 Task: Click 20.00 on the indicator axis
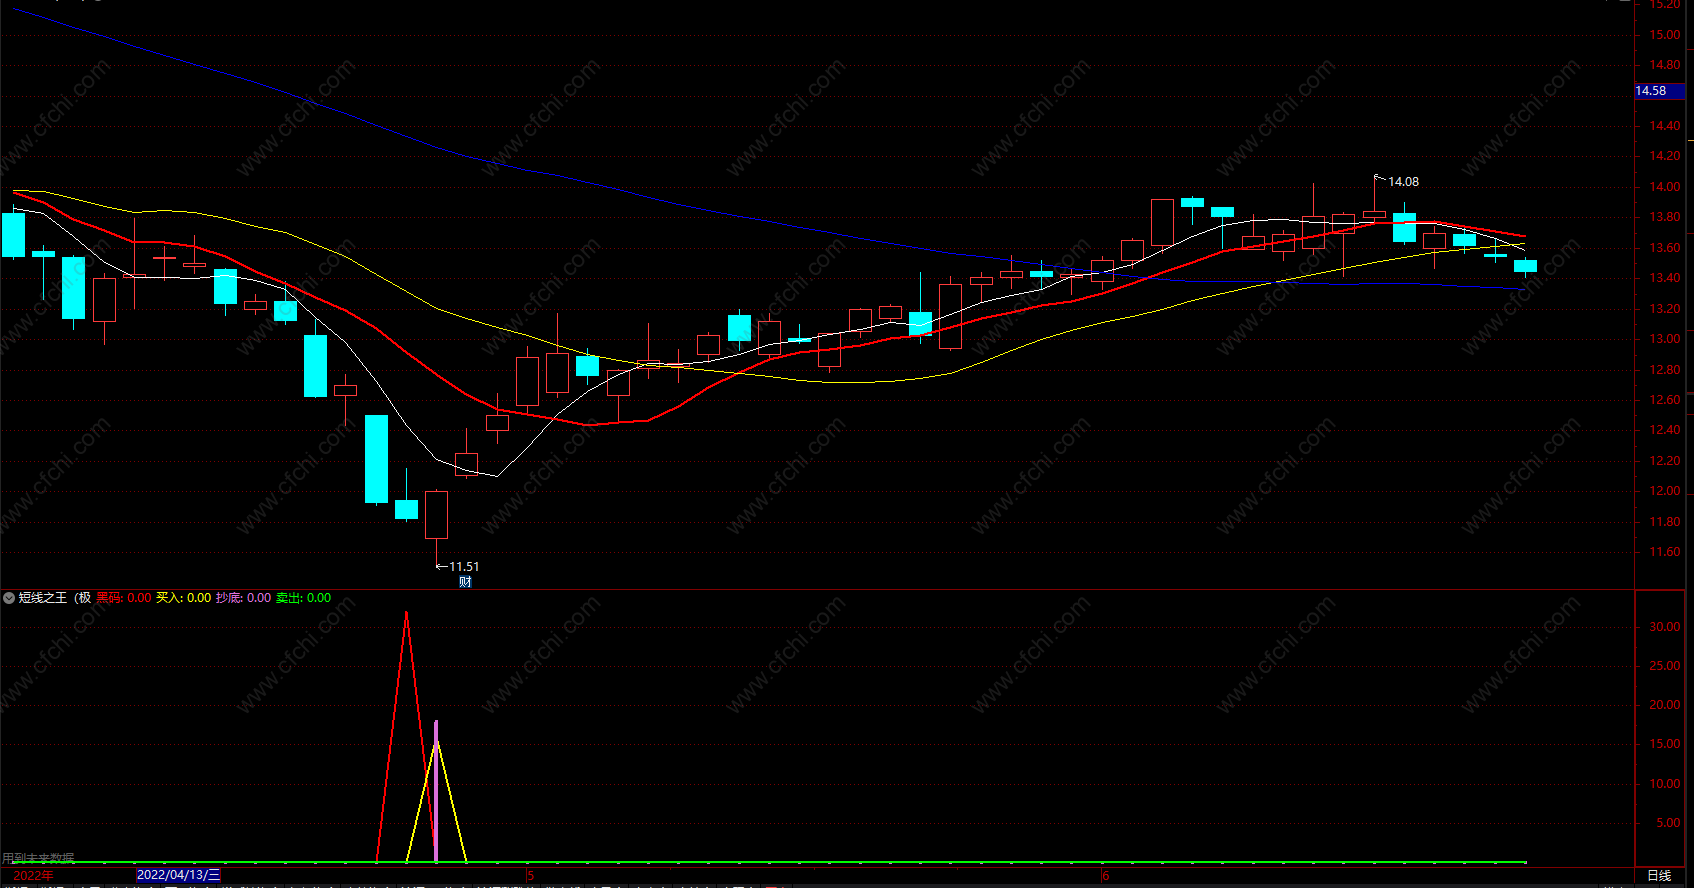click(1665, 705)
